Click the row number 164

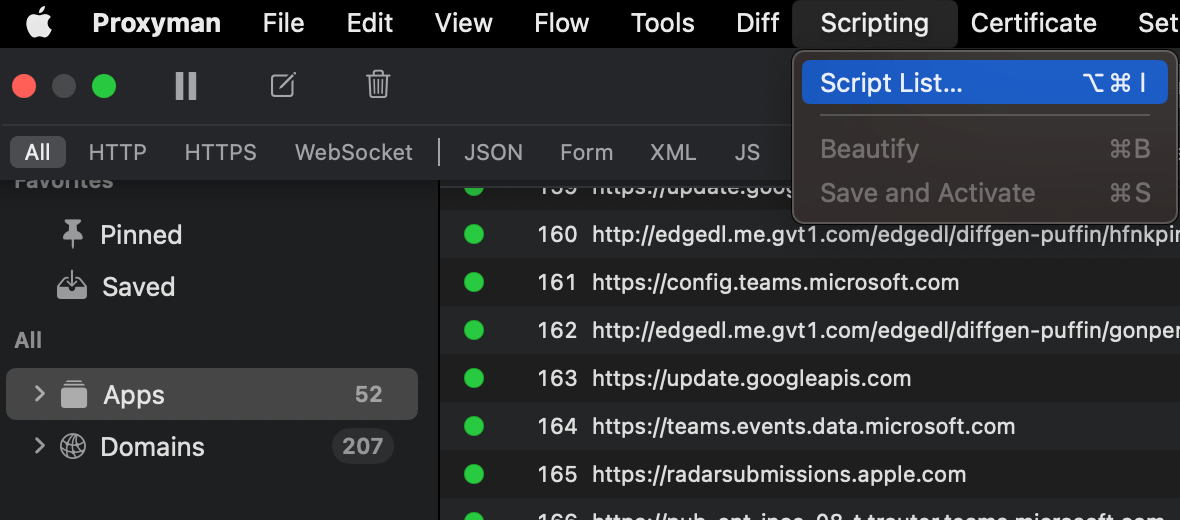pos(557,426)
